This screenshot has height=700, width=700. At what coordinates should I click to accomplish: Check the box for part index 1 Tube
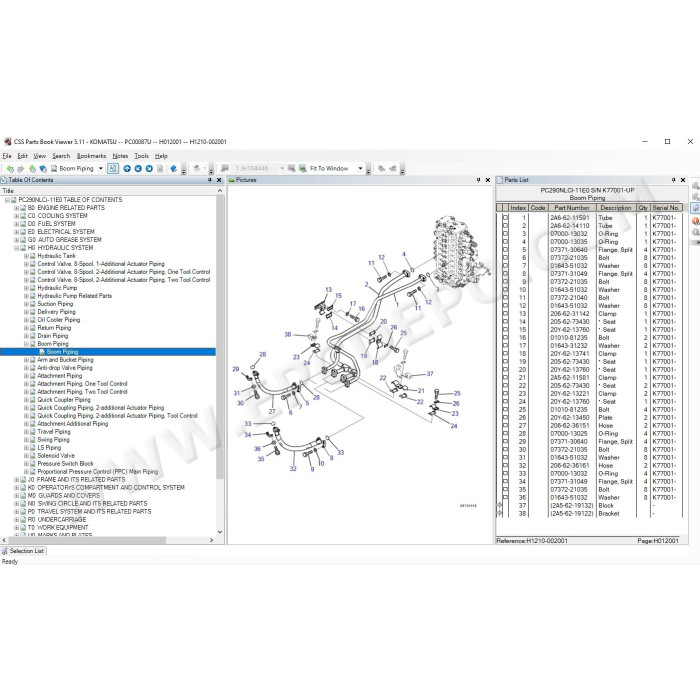(x=505, y=218)
